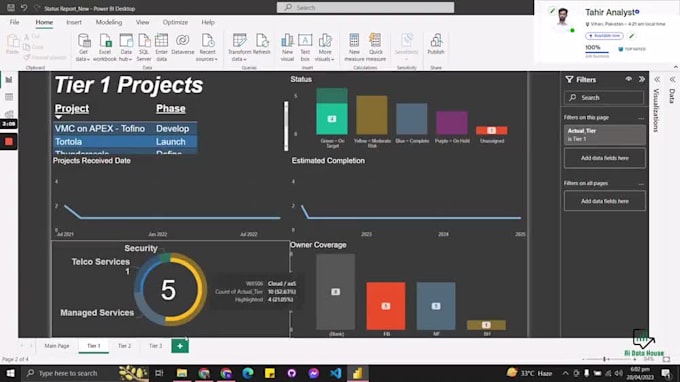Click all-pages 'Add data fields here' box
Screen dimensions: 680x382
(x=605, y=201)
